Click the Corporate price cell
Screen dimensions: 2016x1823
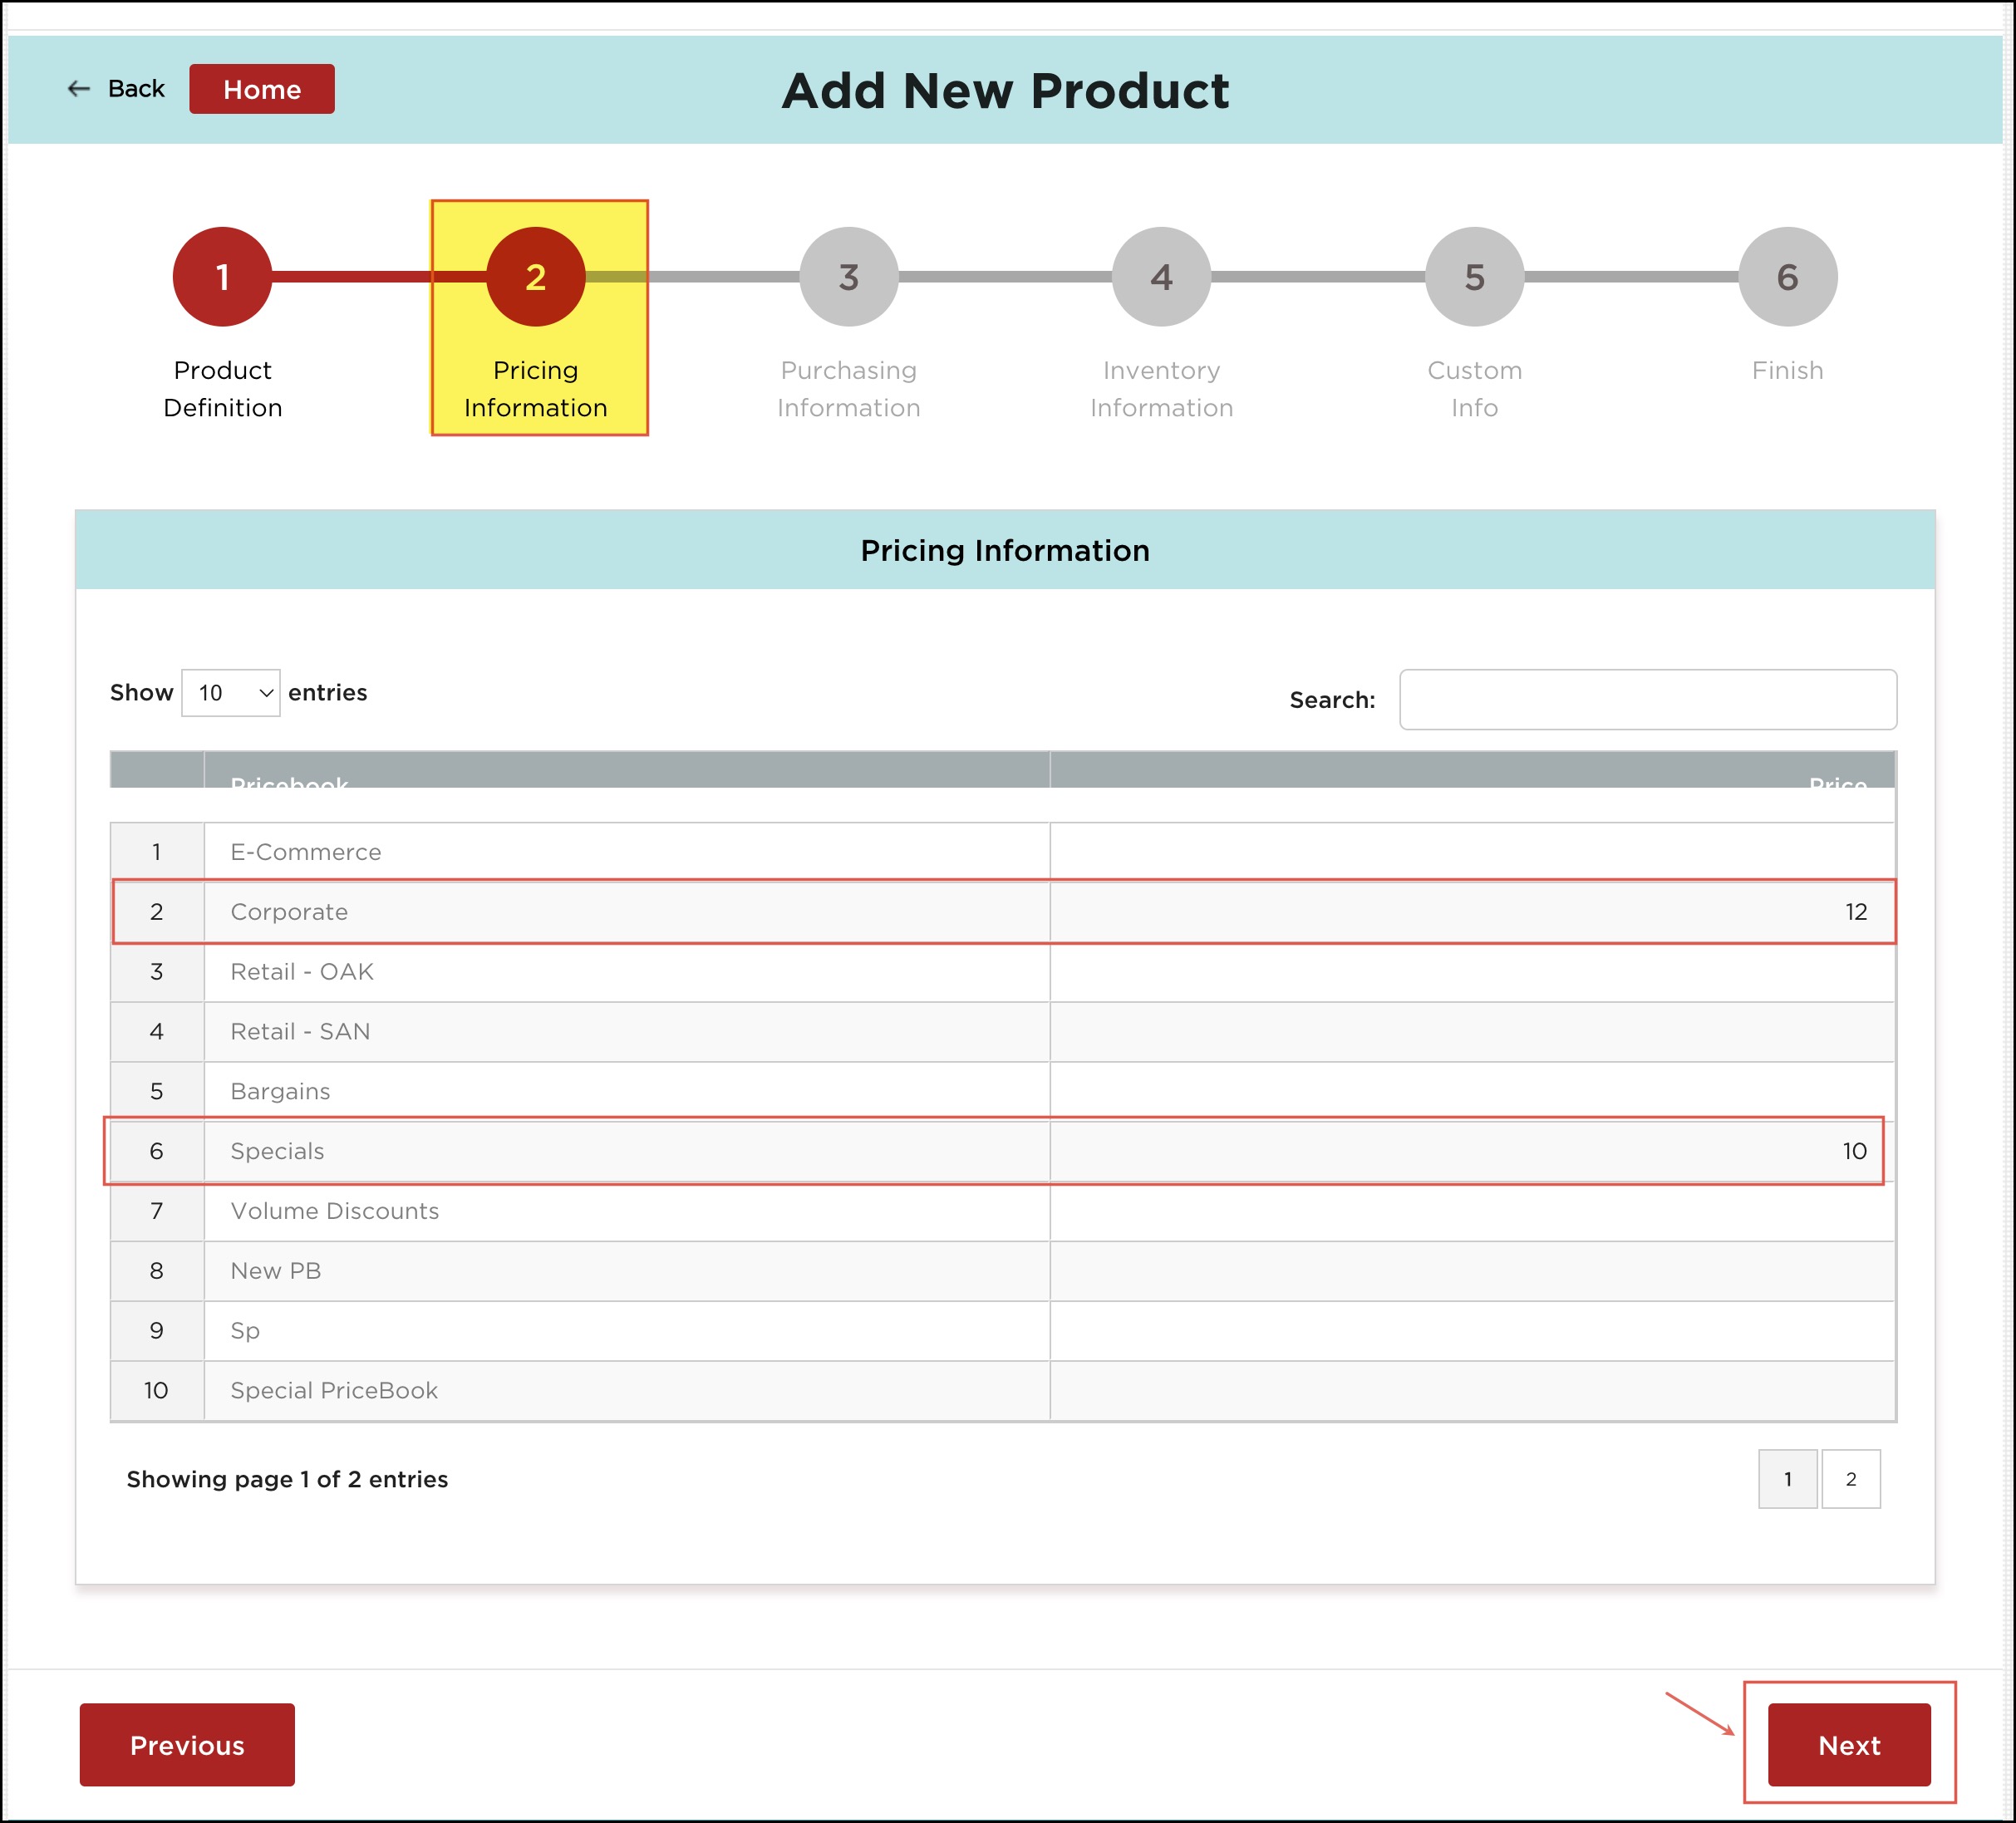(1472, 912)
